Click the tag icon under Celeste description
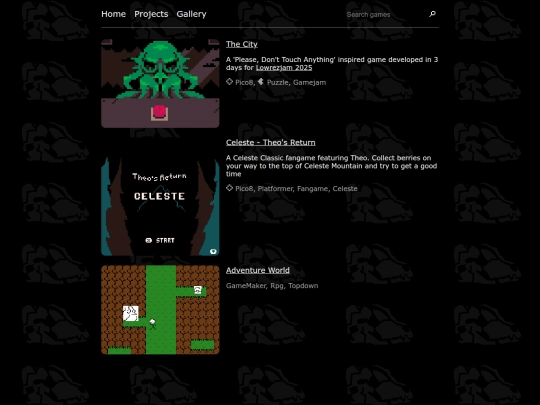The image size is (540, 405). click(229, 188)
